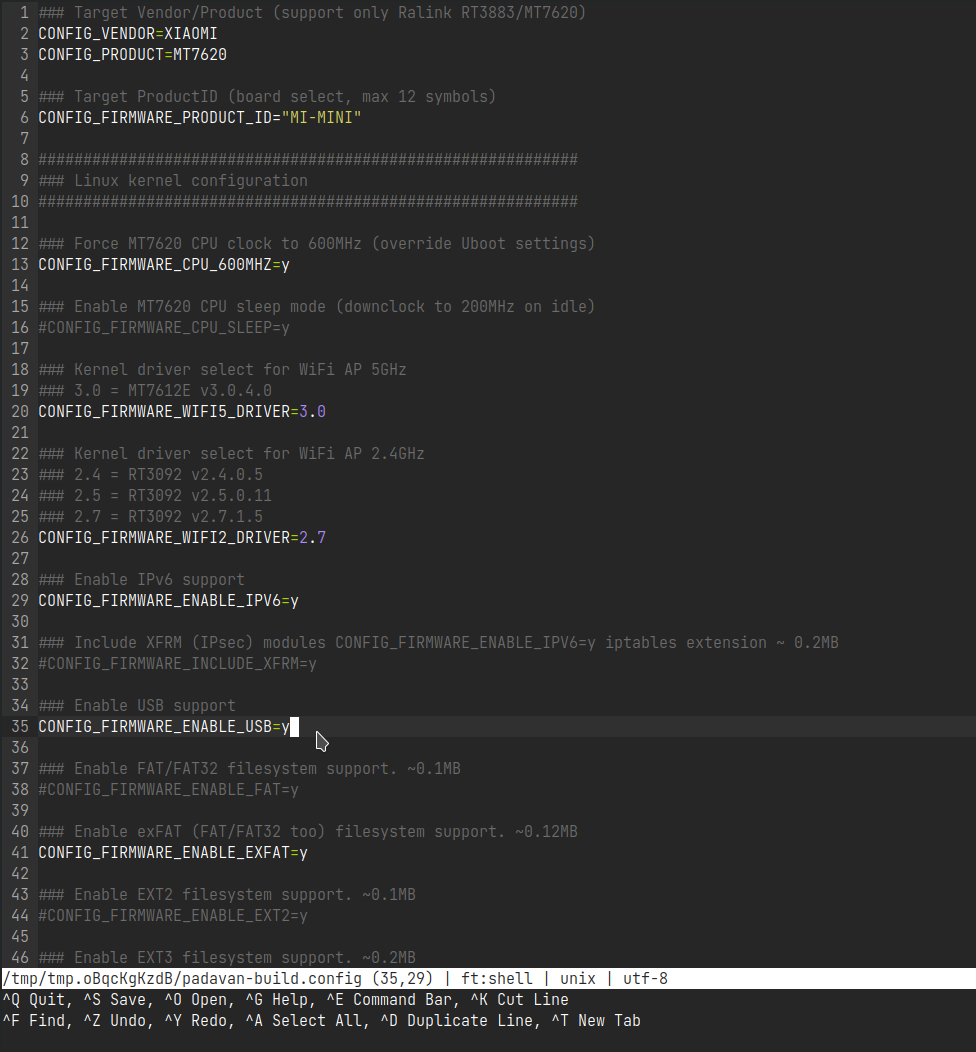Click "Enable EXT3 filesystem support" comment
Viewport: 976px width, 1052px height.
pos(227,958)
